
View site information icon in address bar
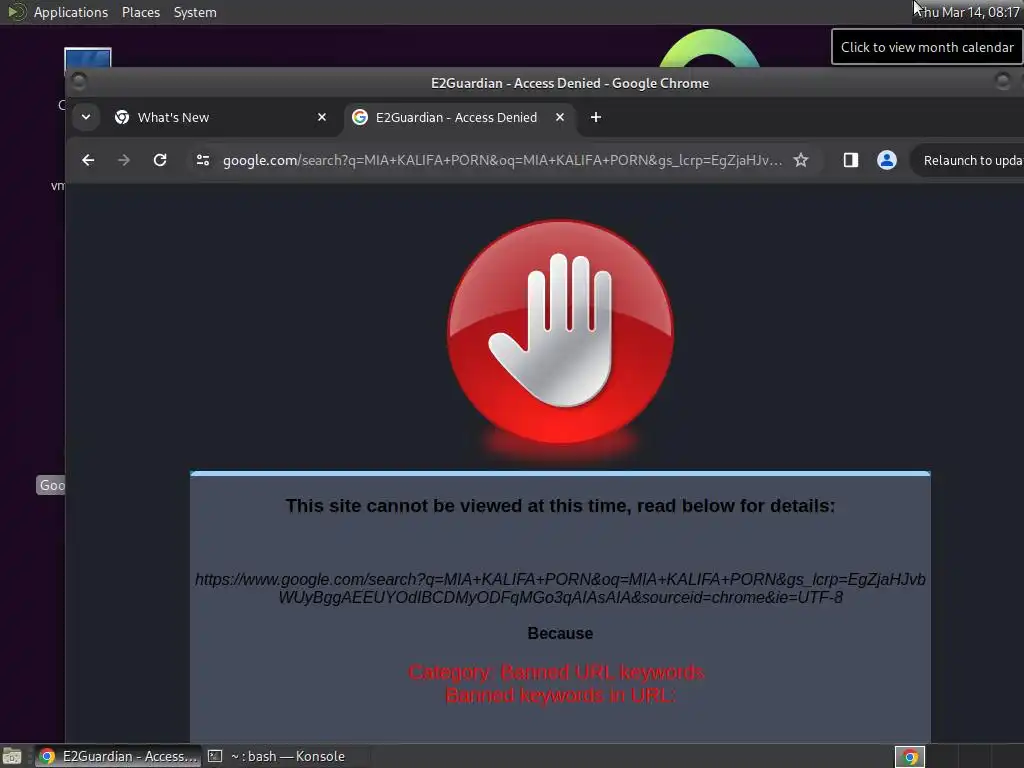coord(202,160)
